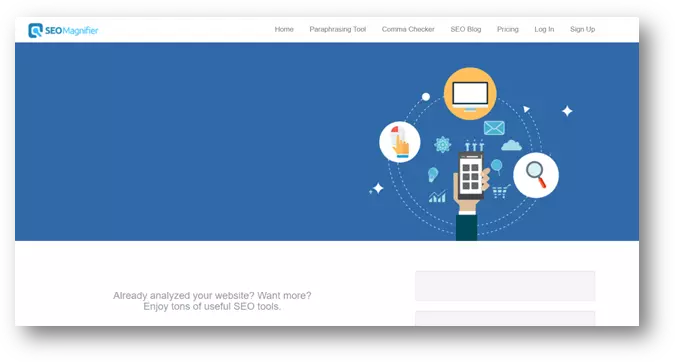Click the orange computer monitor icon
The image size is (675, 362).
tap(470, 93)
